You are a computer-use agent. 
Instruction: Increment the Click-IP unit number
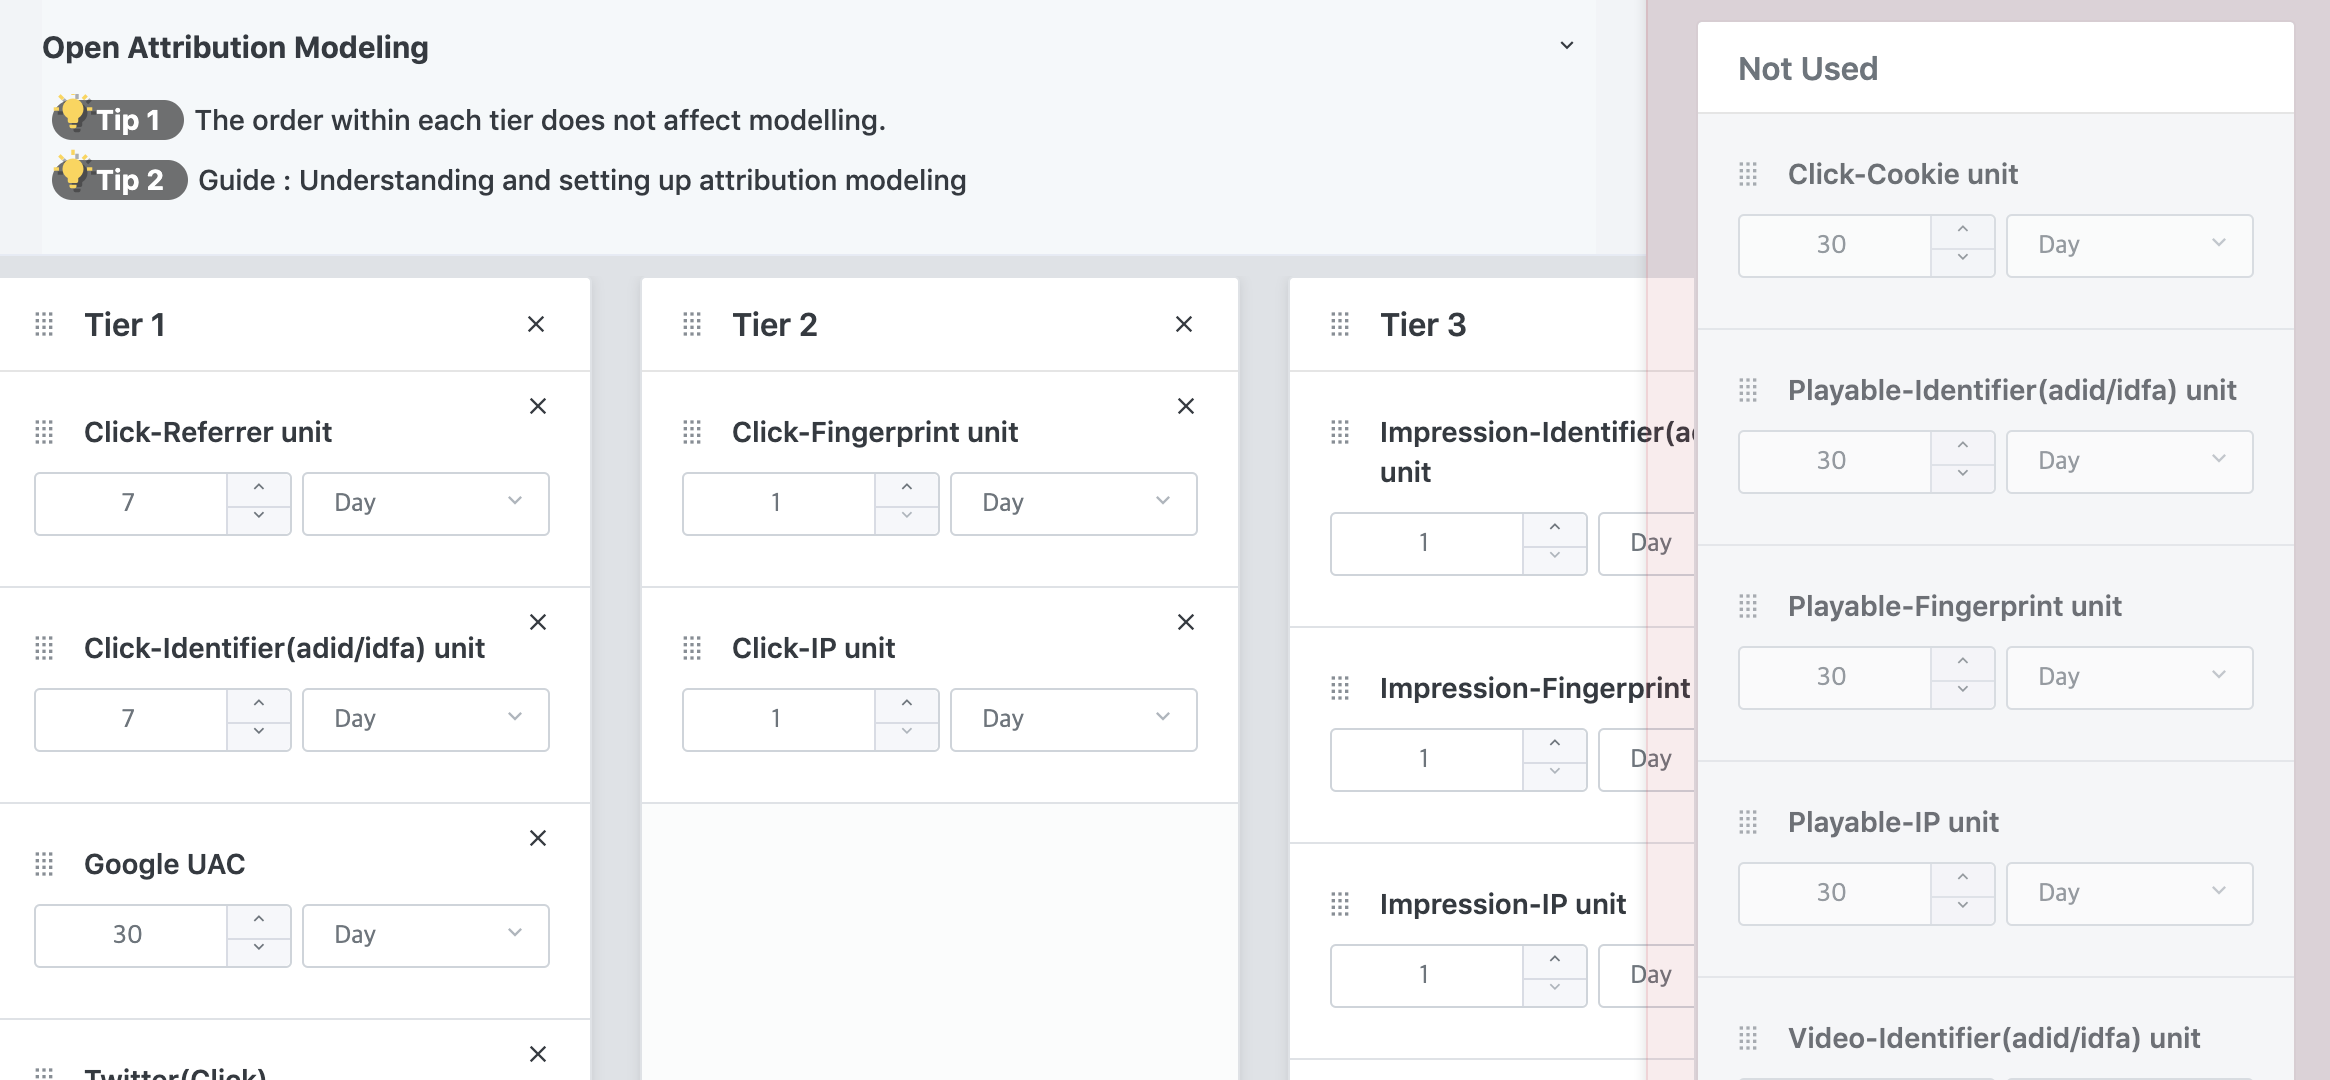(x=907, y=704)
